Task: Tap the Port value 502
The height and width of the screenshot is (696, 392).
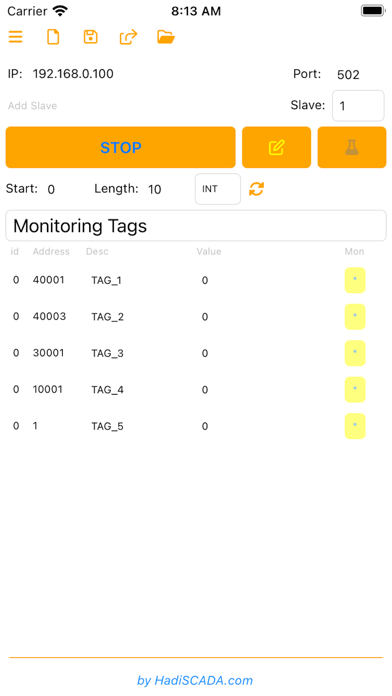Action: [348, 75]
